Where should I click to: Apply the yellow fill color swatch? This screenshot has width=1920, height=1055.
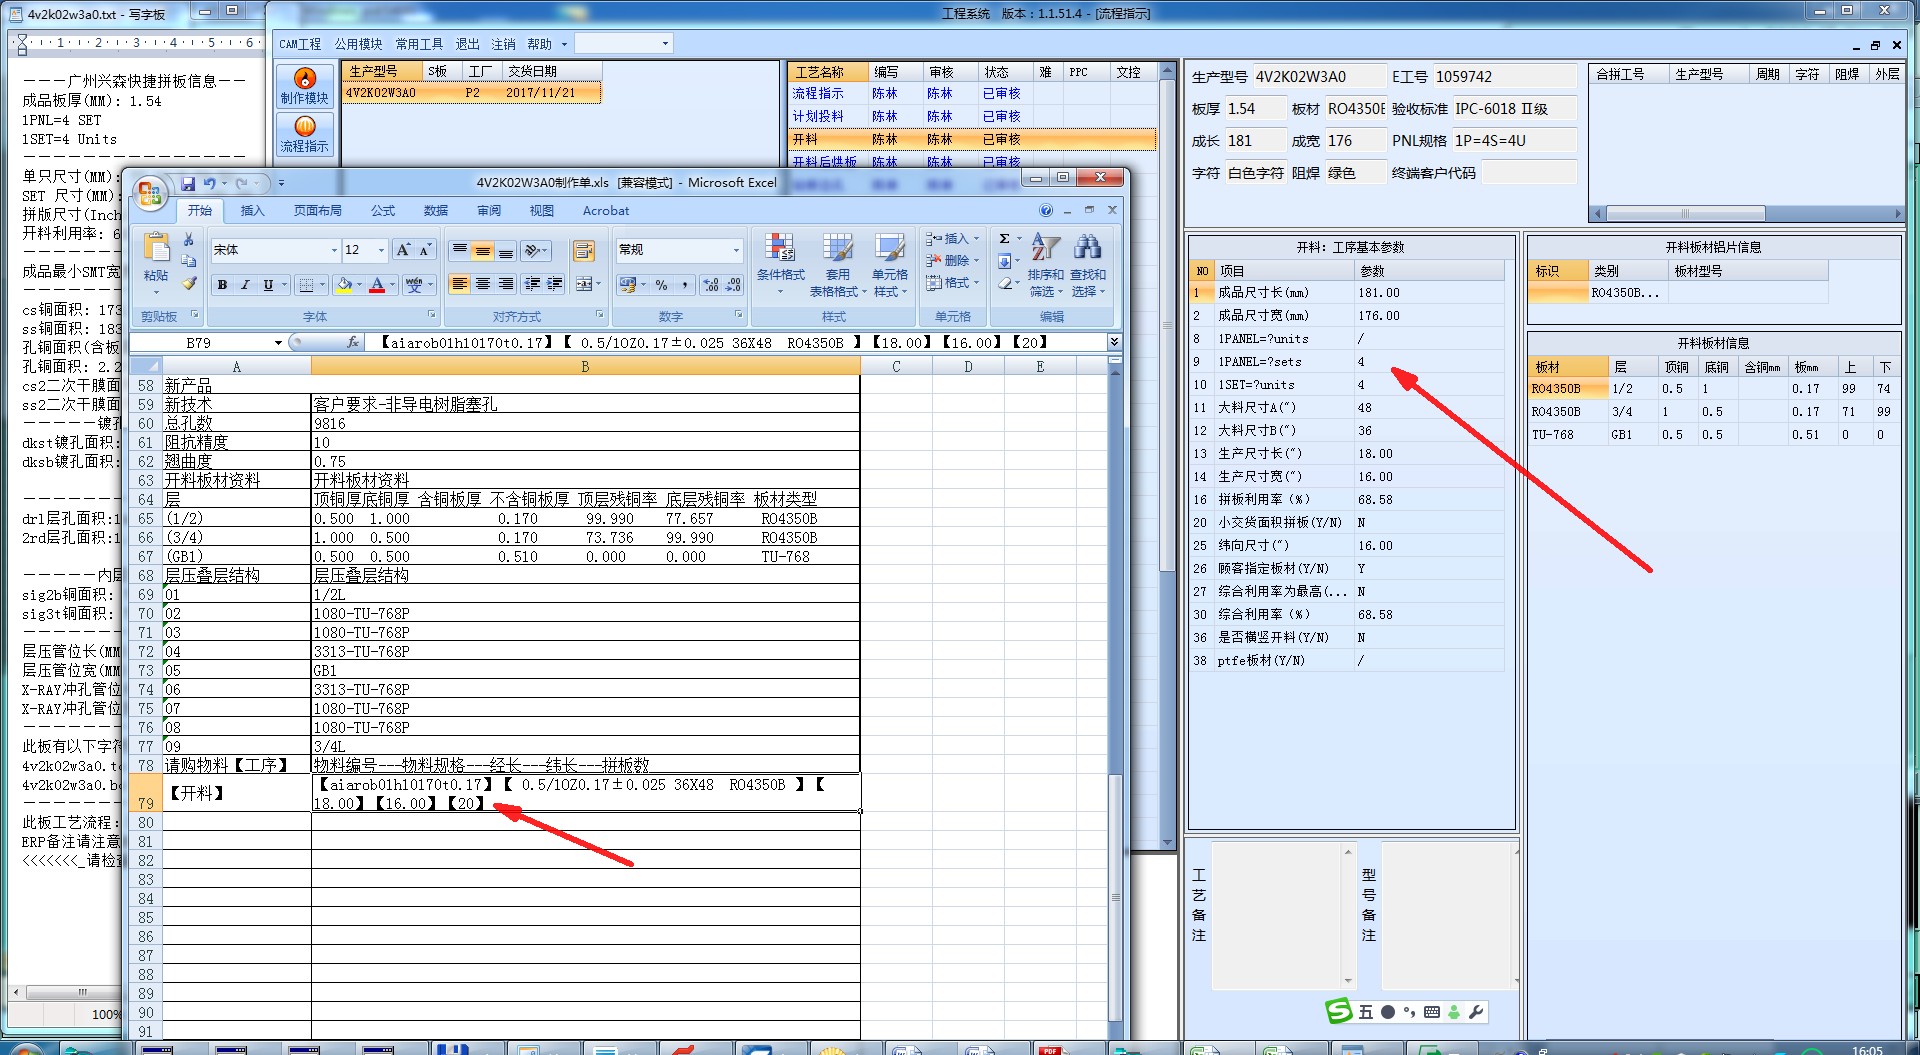tap(344, 285)
